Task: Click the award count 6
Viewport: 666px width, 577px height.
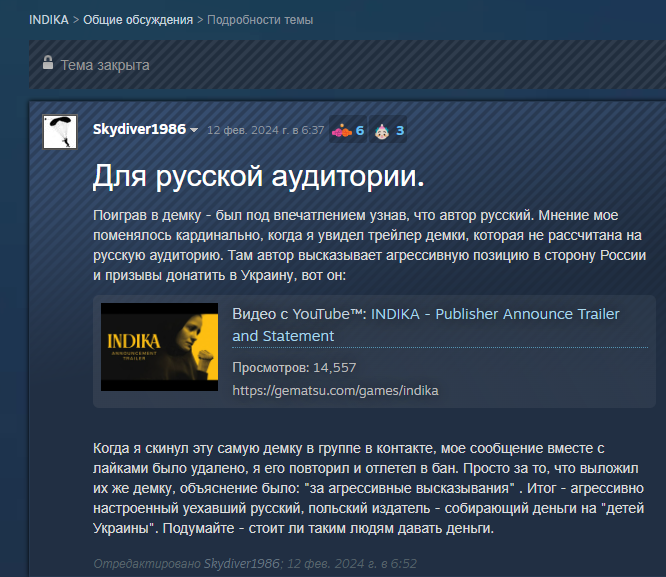Action: [x=360, y=130]
